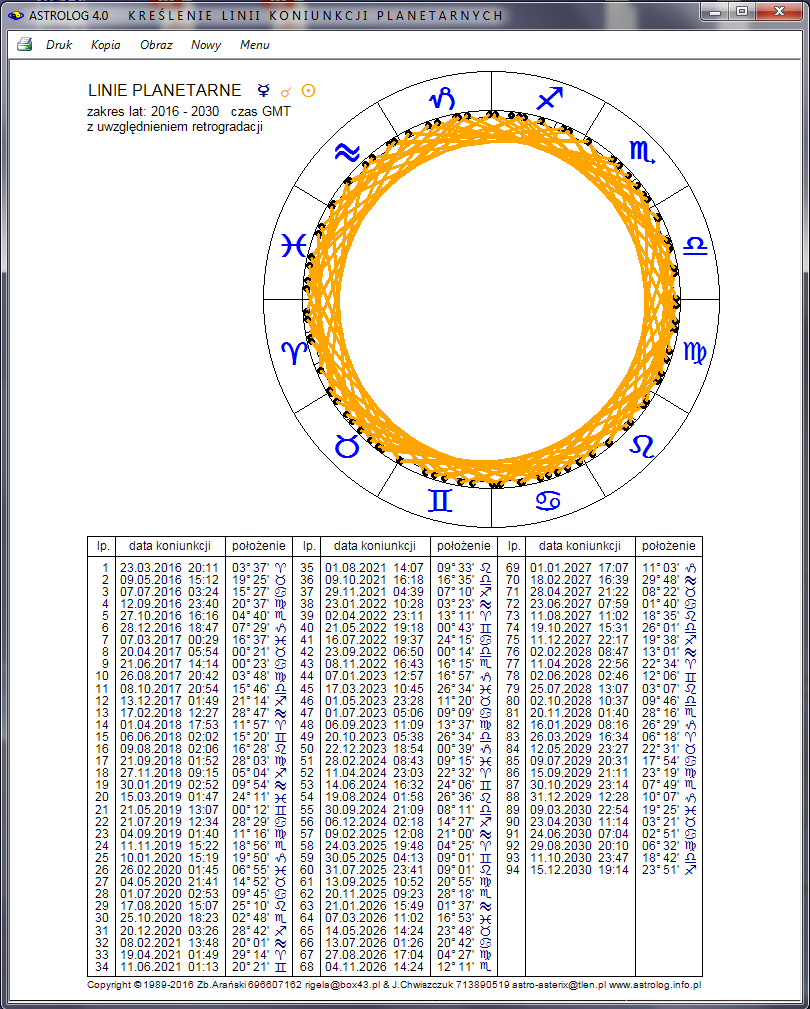Click the printer icon in the toolbar

tap(24, 44)
